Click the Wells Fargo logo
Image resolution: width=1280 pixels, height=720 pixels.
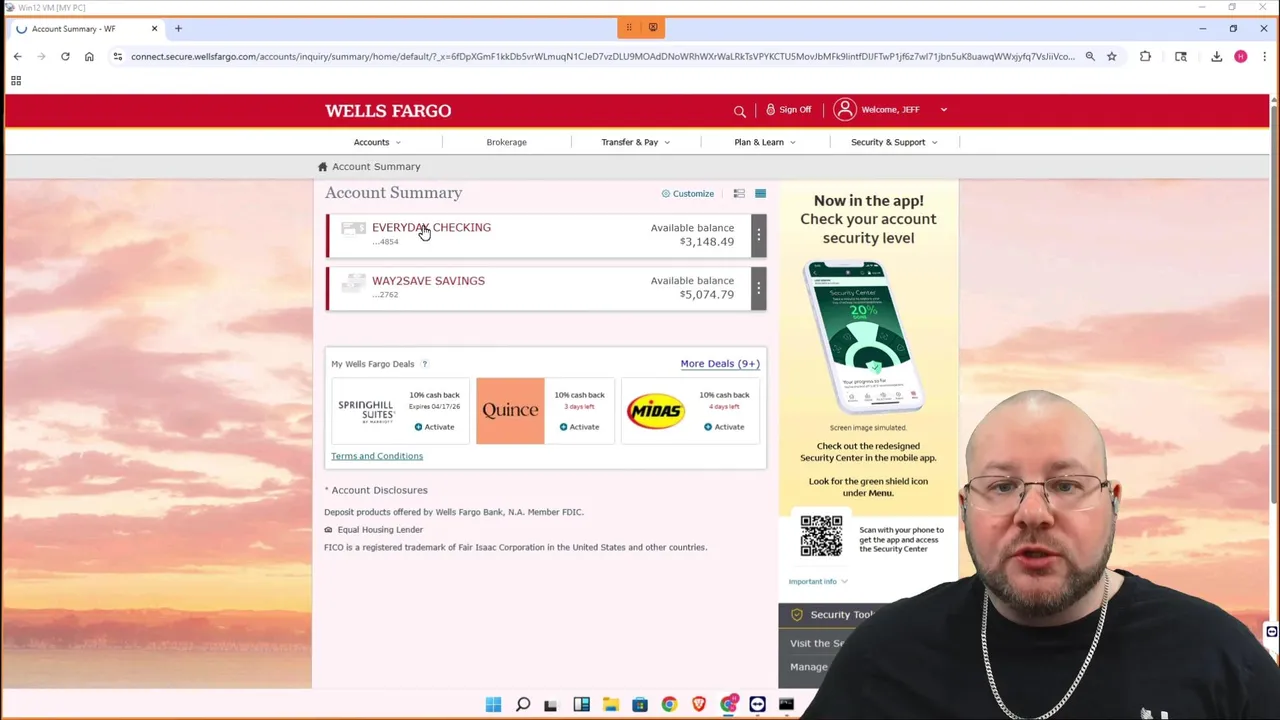click(x=388, y=111)
